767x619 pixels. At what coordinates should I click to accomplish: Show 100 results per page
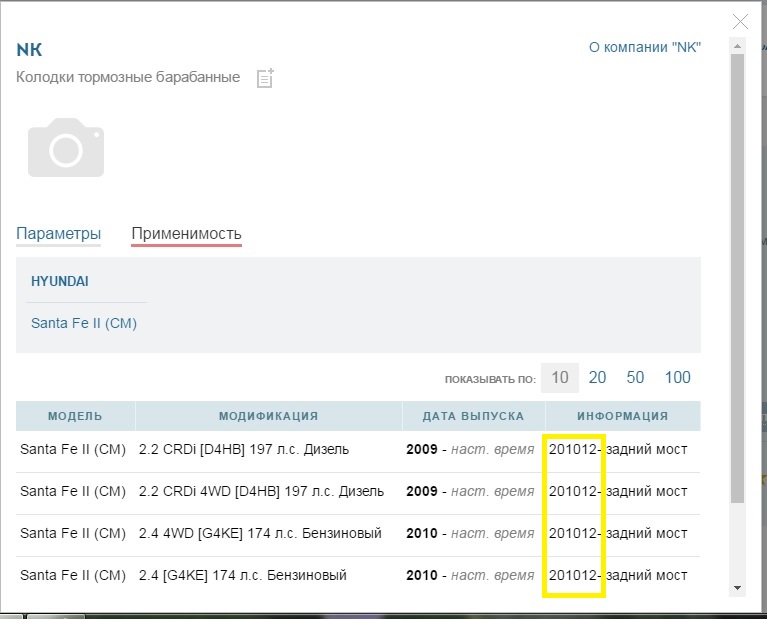tap(677, 377)
